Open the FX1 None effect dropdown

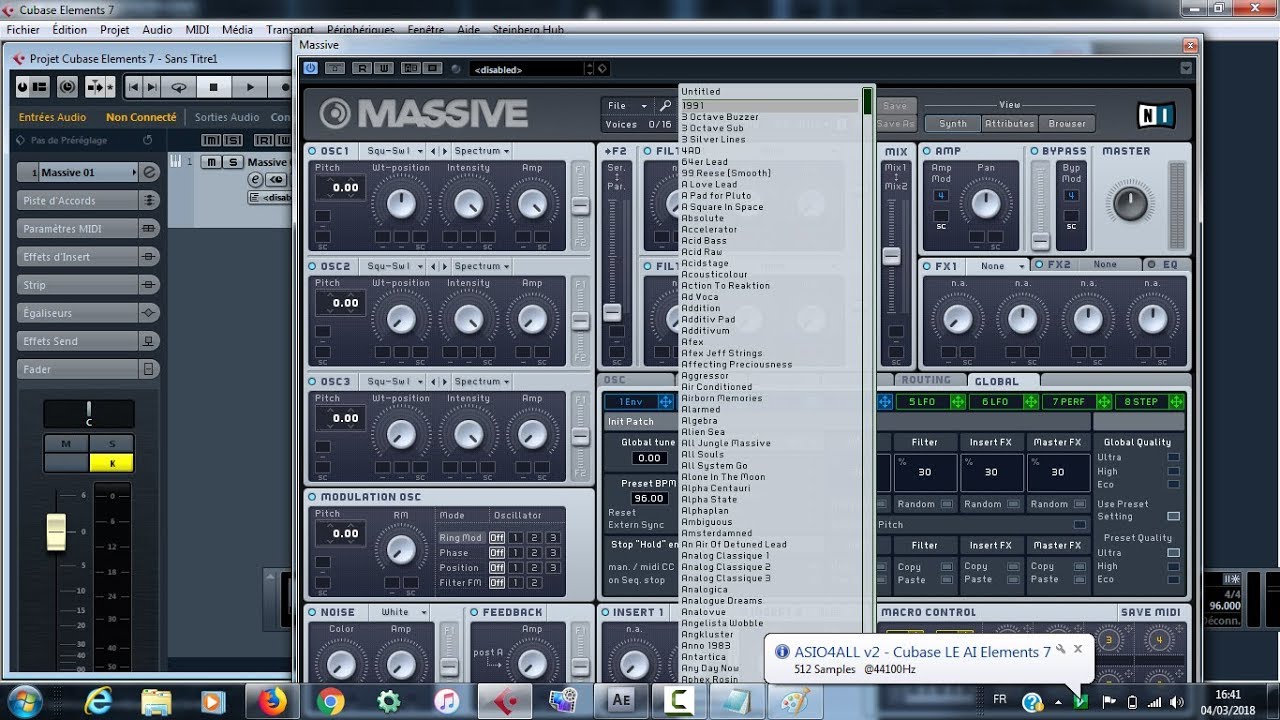click(1003, 266)
